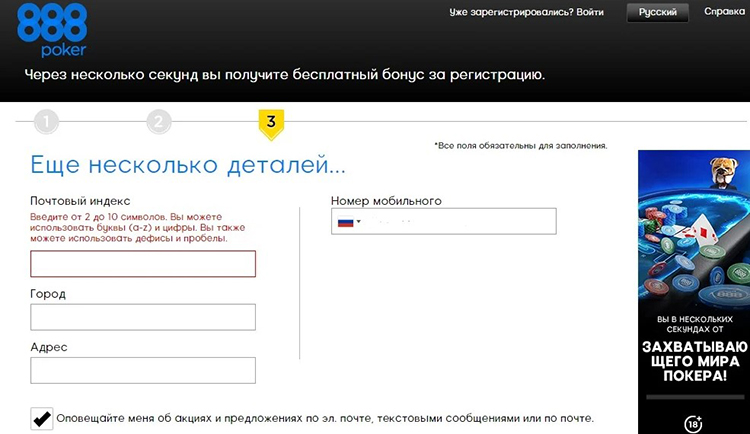Select the Адрес input box
This screenshot has height=434, width=750.
click(x=143, y=371)
